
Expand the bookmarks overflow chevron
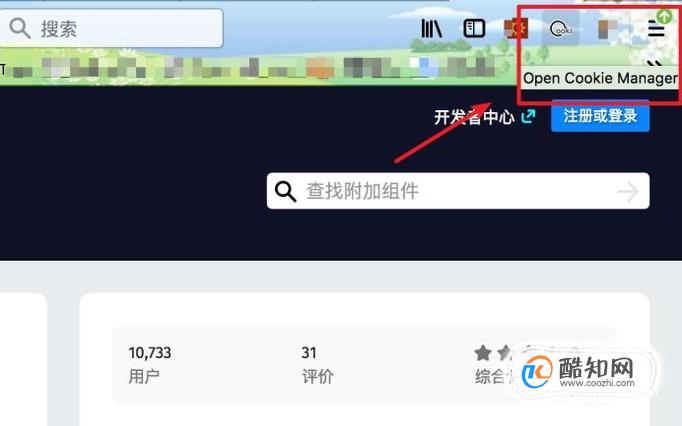655,64
